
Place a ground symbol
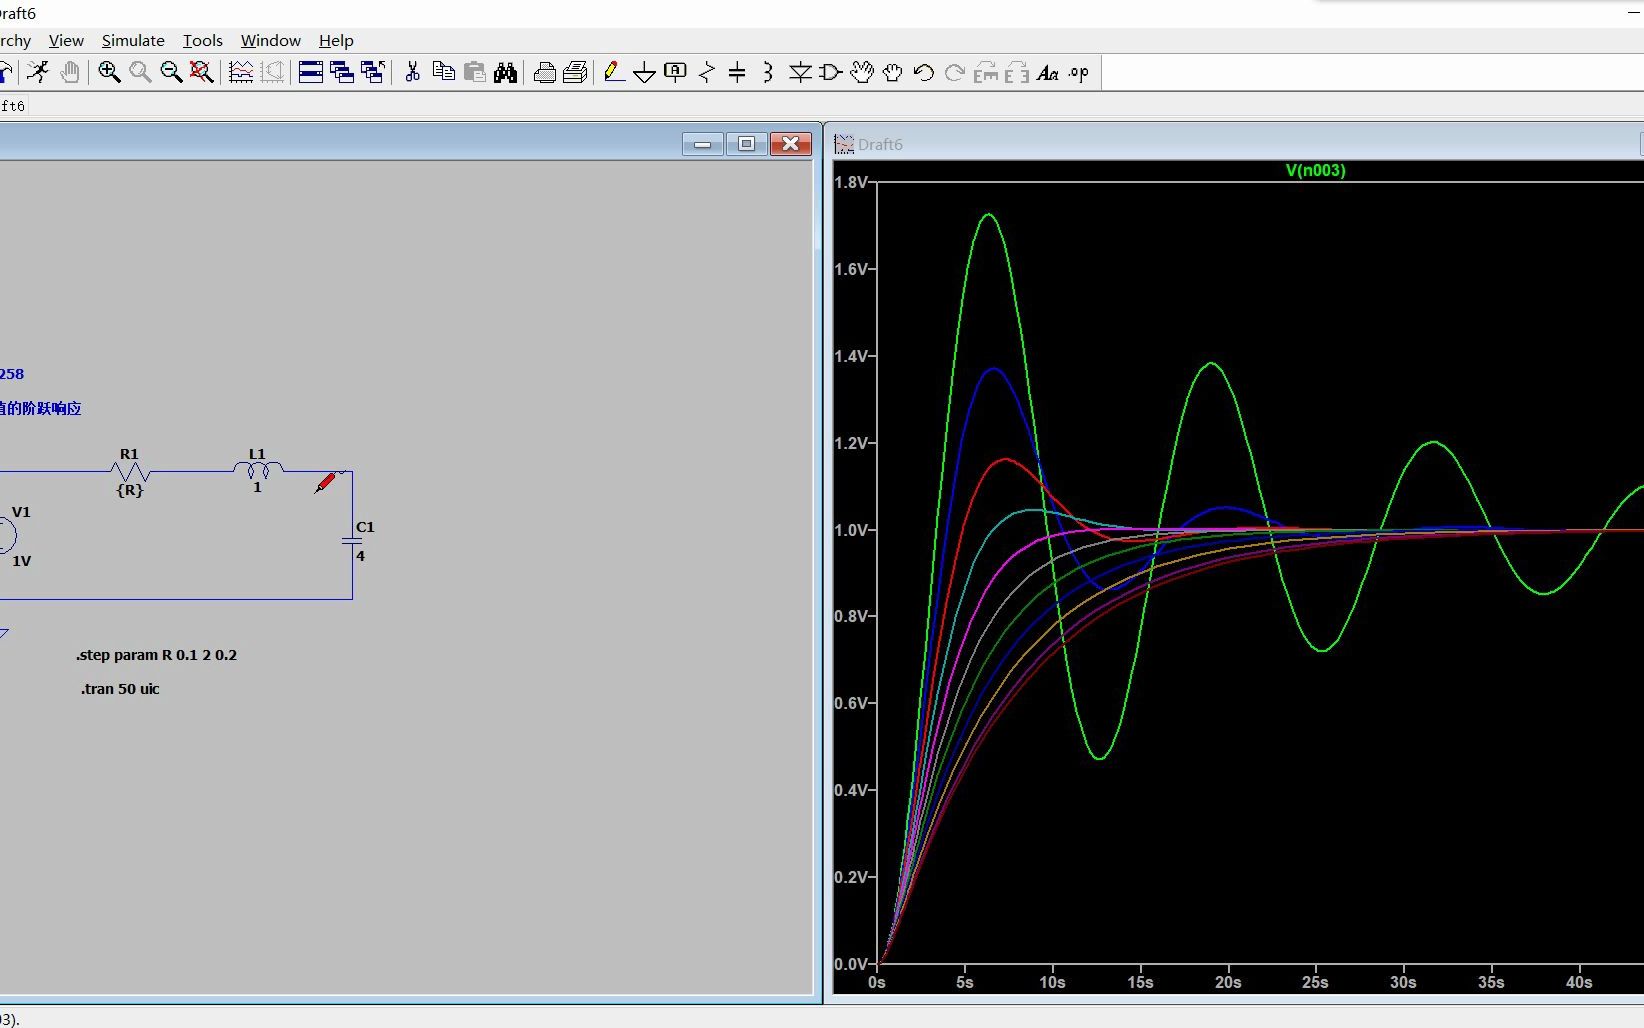645,72
